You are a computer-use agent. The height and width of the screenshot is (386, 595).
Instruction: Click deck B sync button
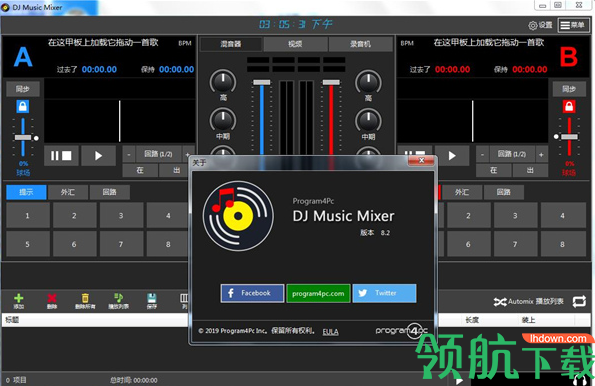pos(569,89)
